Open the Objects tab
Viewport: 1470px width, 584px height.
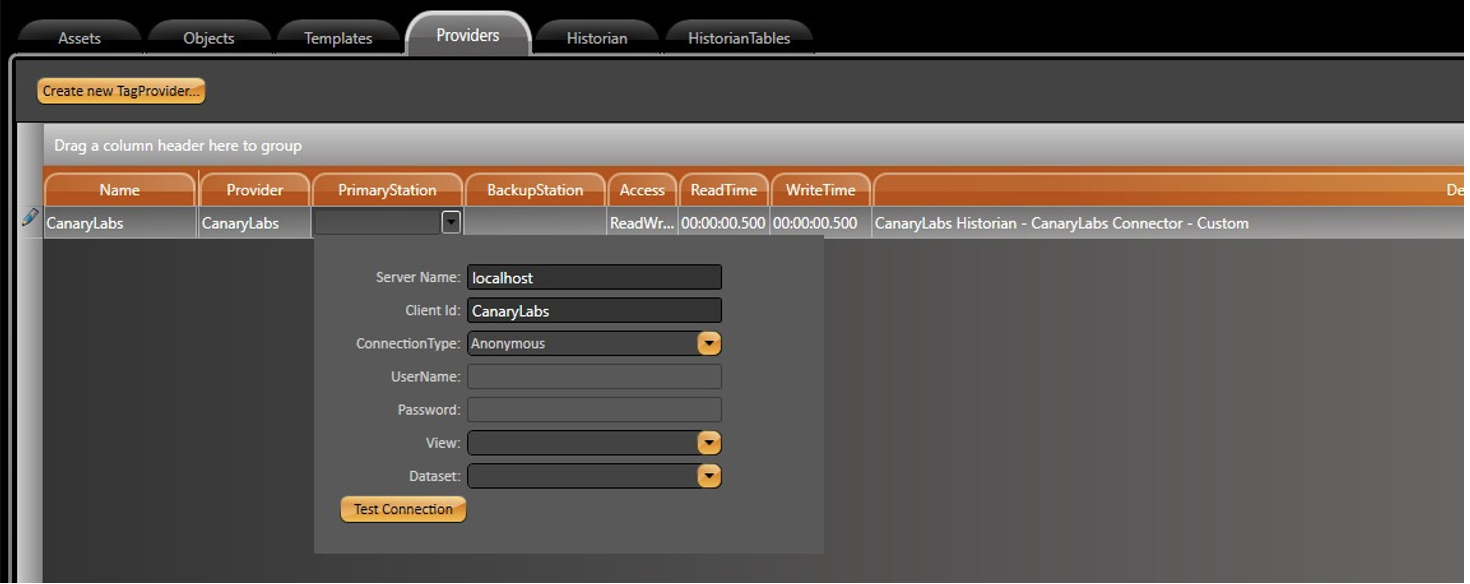[x=208, y=38]
